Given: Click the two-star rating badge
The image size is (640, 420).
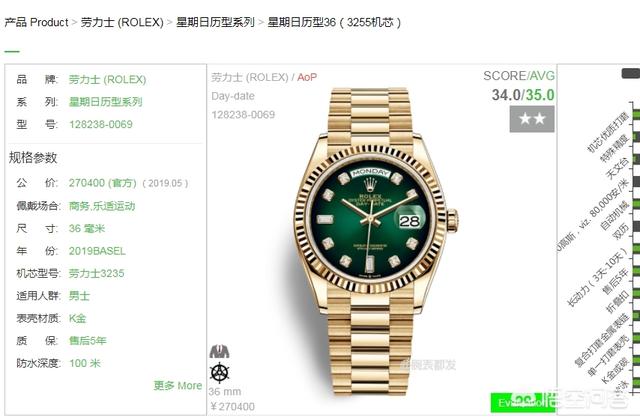Looking at the screenshot, I should [x=532, y=119].
